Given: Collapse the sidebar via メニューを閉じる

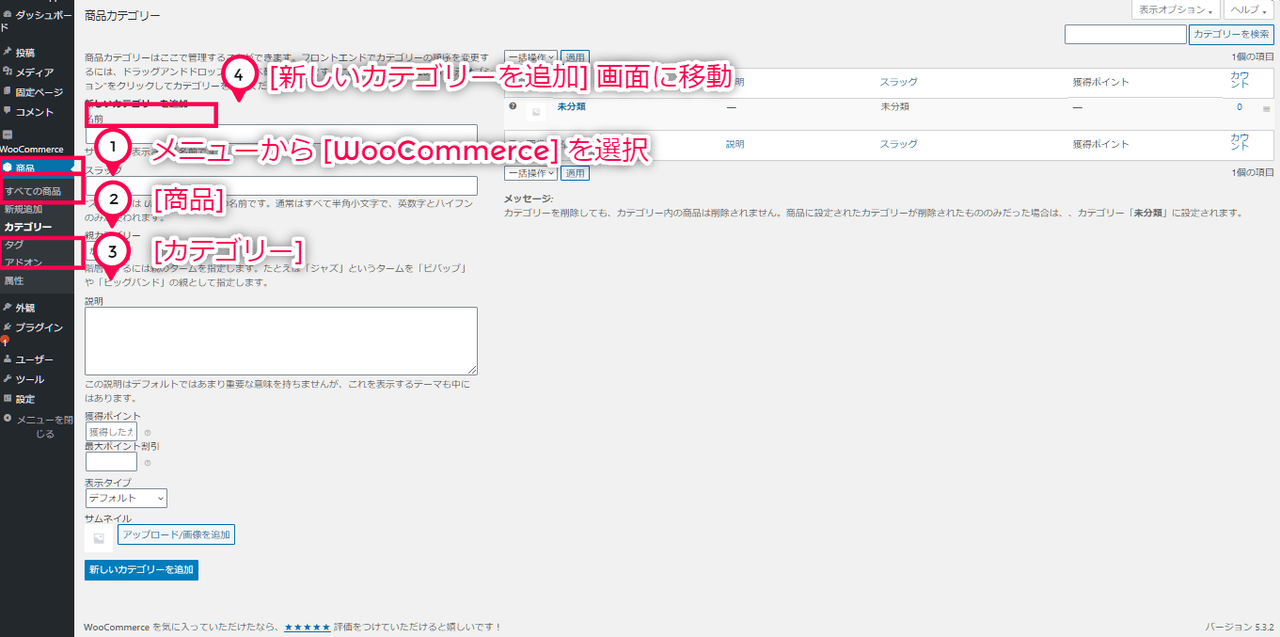Looking at the screenshot, I should click(x=39, y=426).
